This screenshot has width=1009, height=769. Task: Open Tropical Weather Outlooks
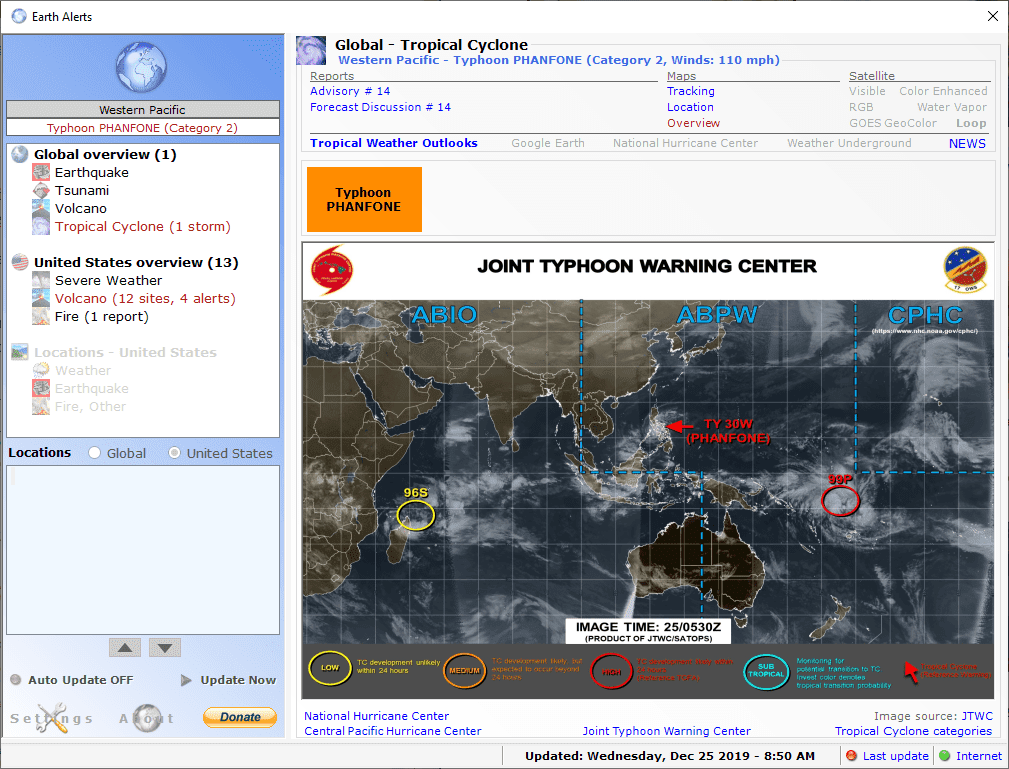[x=394, y=143]
